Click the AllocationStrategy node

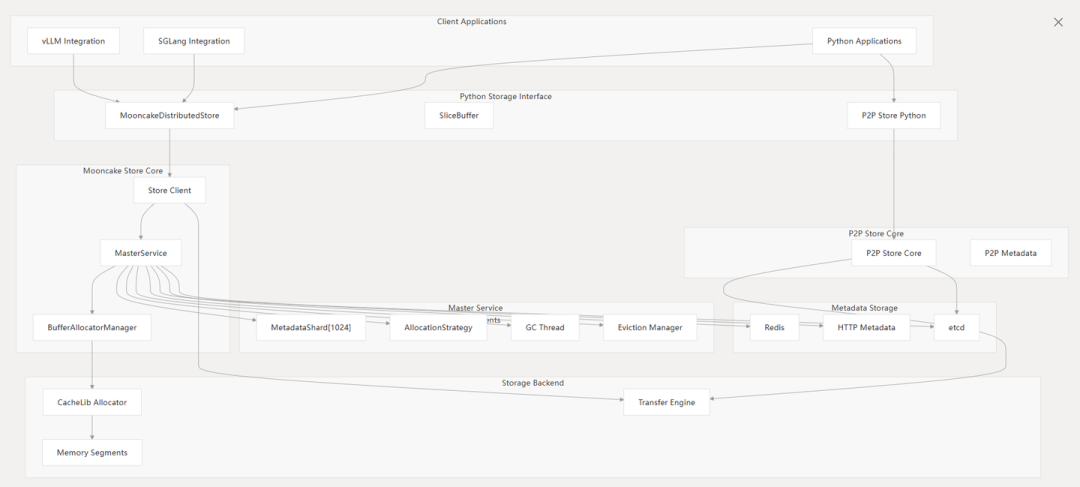coord(438,327)
